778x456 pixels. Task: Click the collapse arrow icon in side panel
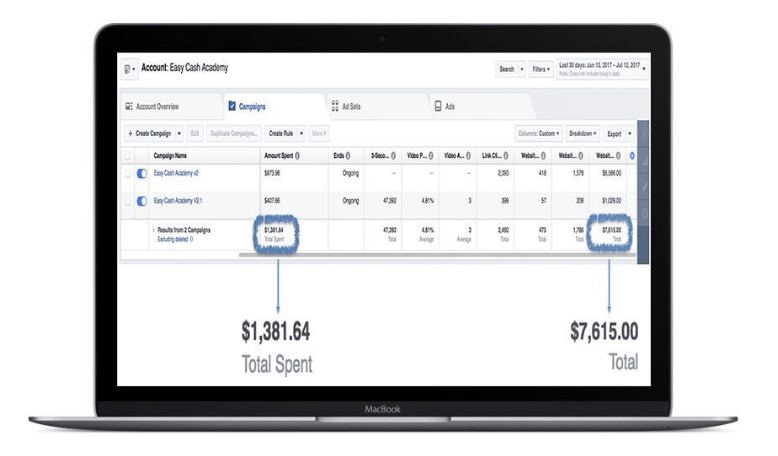644,134
